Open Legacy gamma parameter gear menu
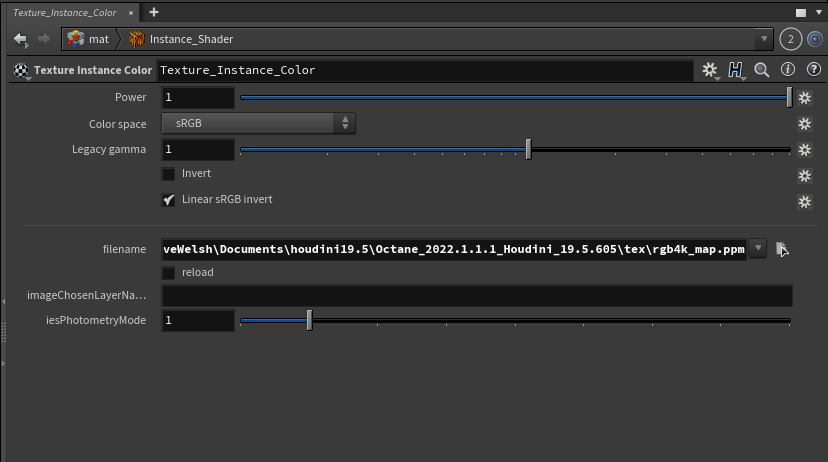 (x=804, y=150)
